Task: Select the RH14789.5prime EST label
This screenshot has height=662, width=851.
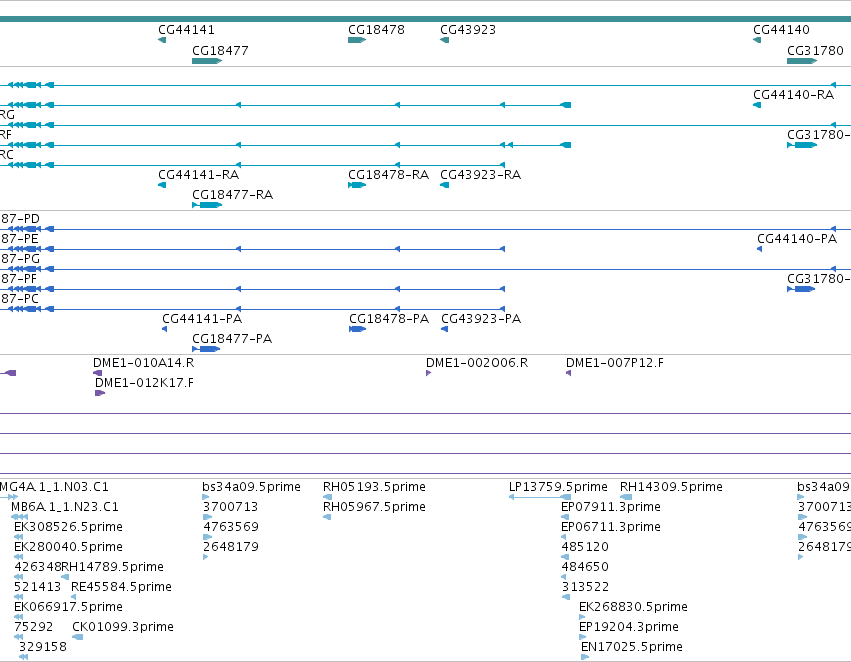Action: tap(112, 567)
